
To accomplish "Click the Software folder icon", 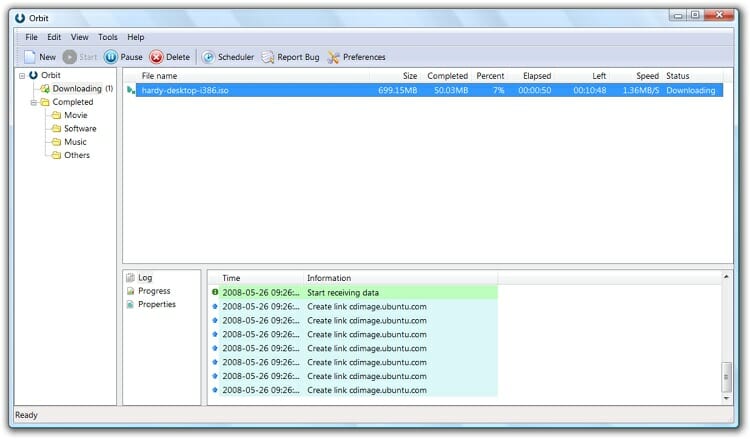I will click(56, 129).
